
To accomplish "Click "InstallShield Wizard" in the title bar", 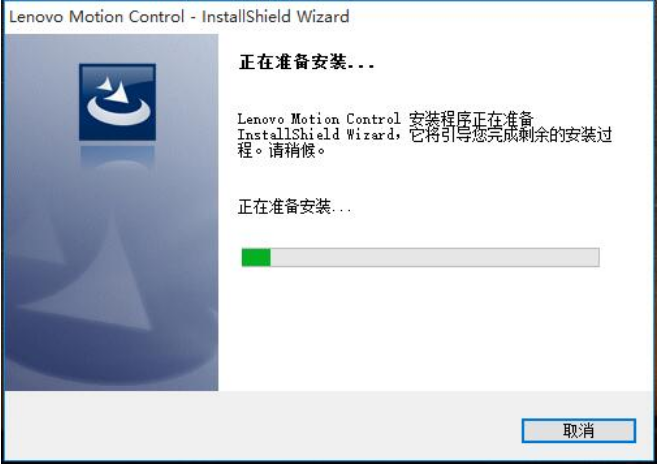I will click(x=275, y=17).
